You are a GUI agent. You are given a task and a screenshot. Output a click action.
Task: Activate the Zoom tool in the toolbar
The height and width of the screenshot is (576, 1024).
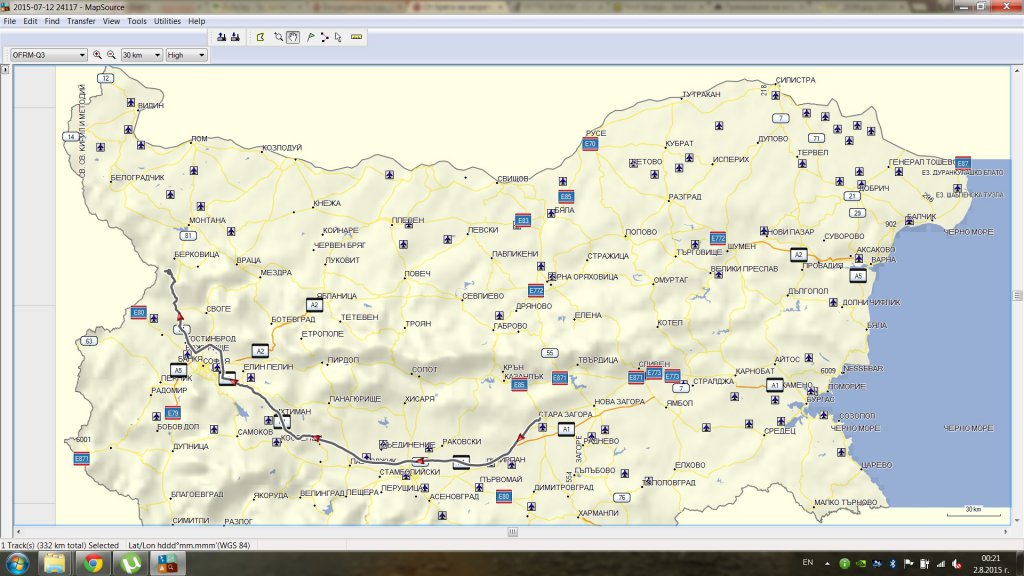click(278, 37)
